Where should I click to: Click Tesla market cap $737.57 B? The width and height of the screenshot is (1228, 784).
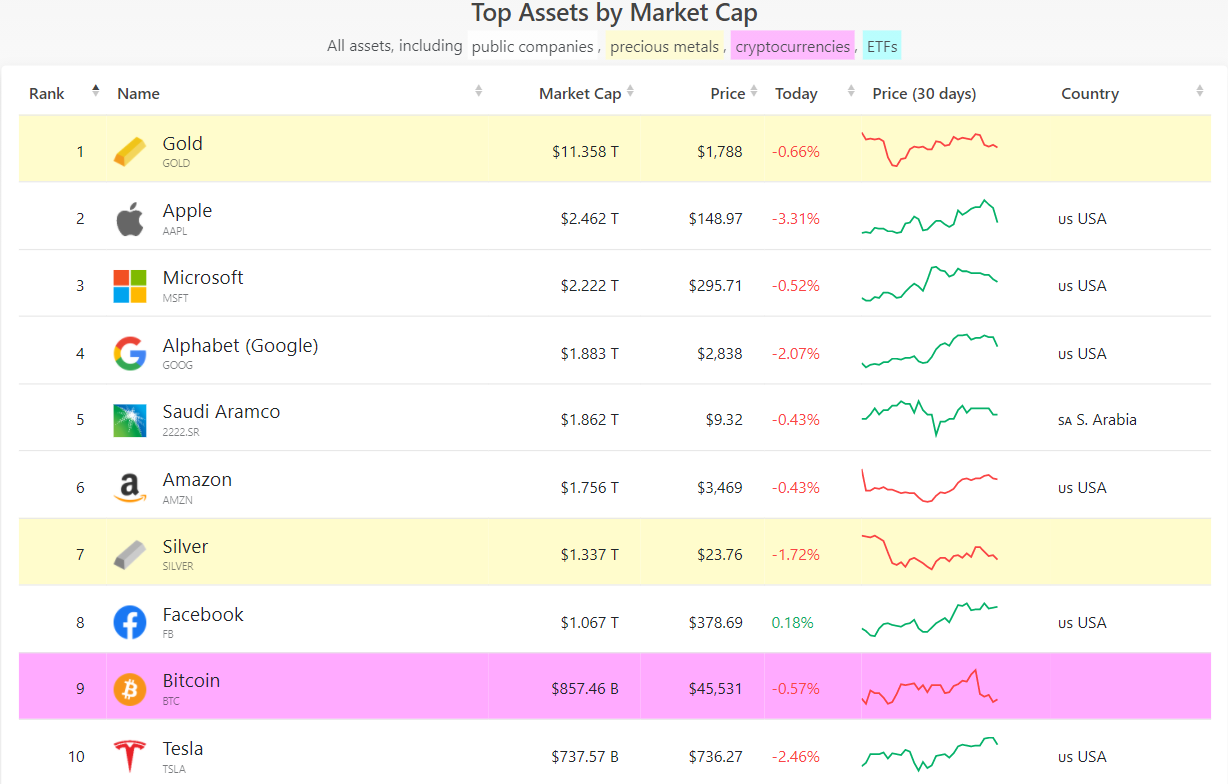(585, 757)
